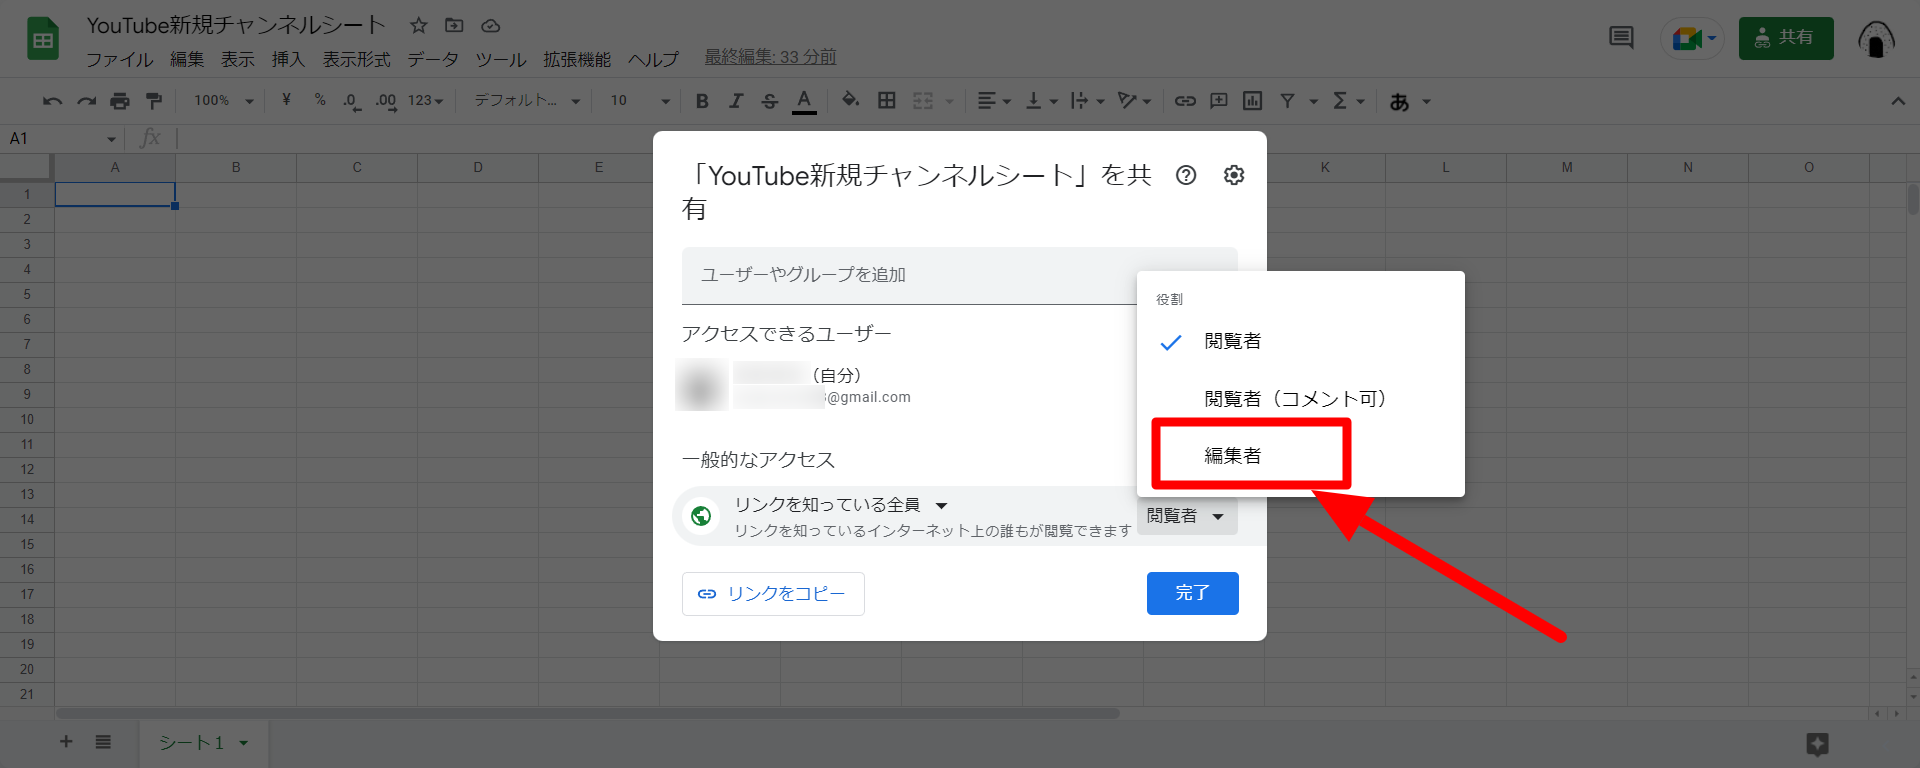
Task: Open 閲覧者 role dropdown beside link access
Action: pos(1186,516)
